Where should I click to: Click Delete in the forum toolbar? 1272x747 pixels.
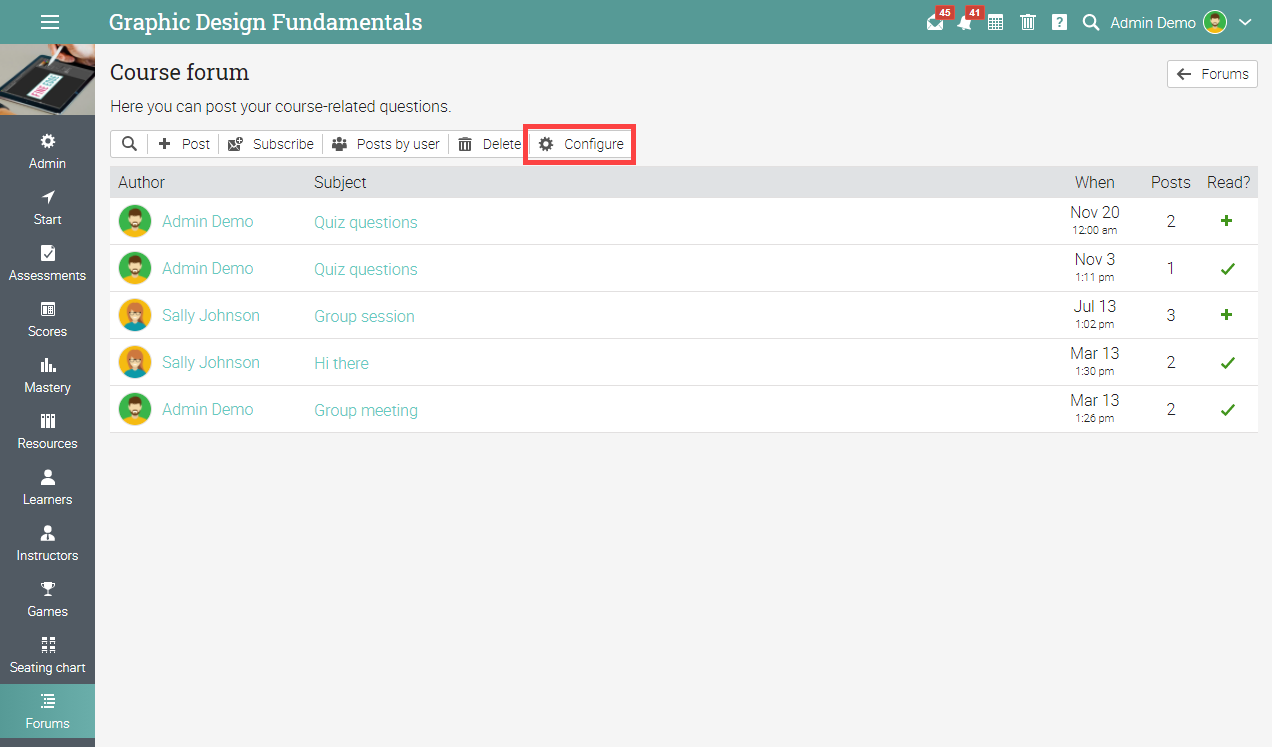(489, 144)
